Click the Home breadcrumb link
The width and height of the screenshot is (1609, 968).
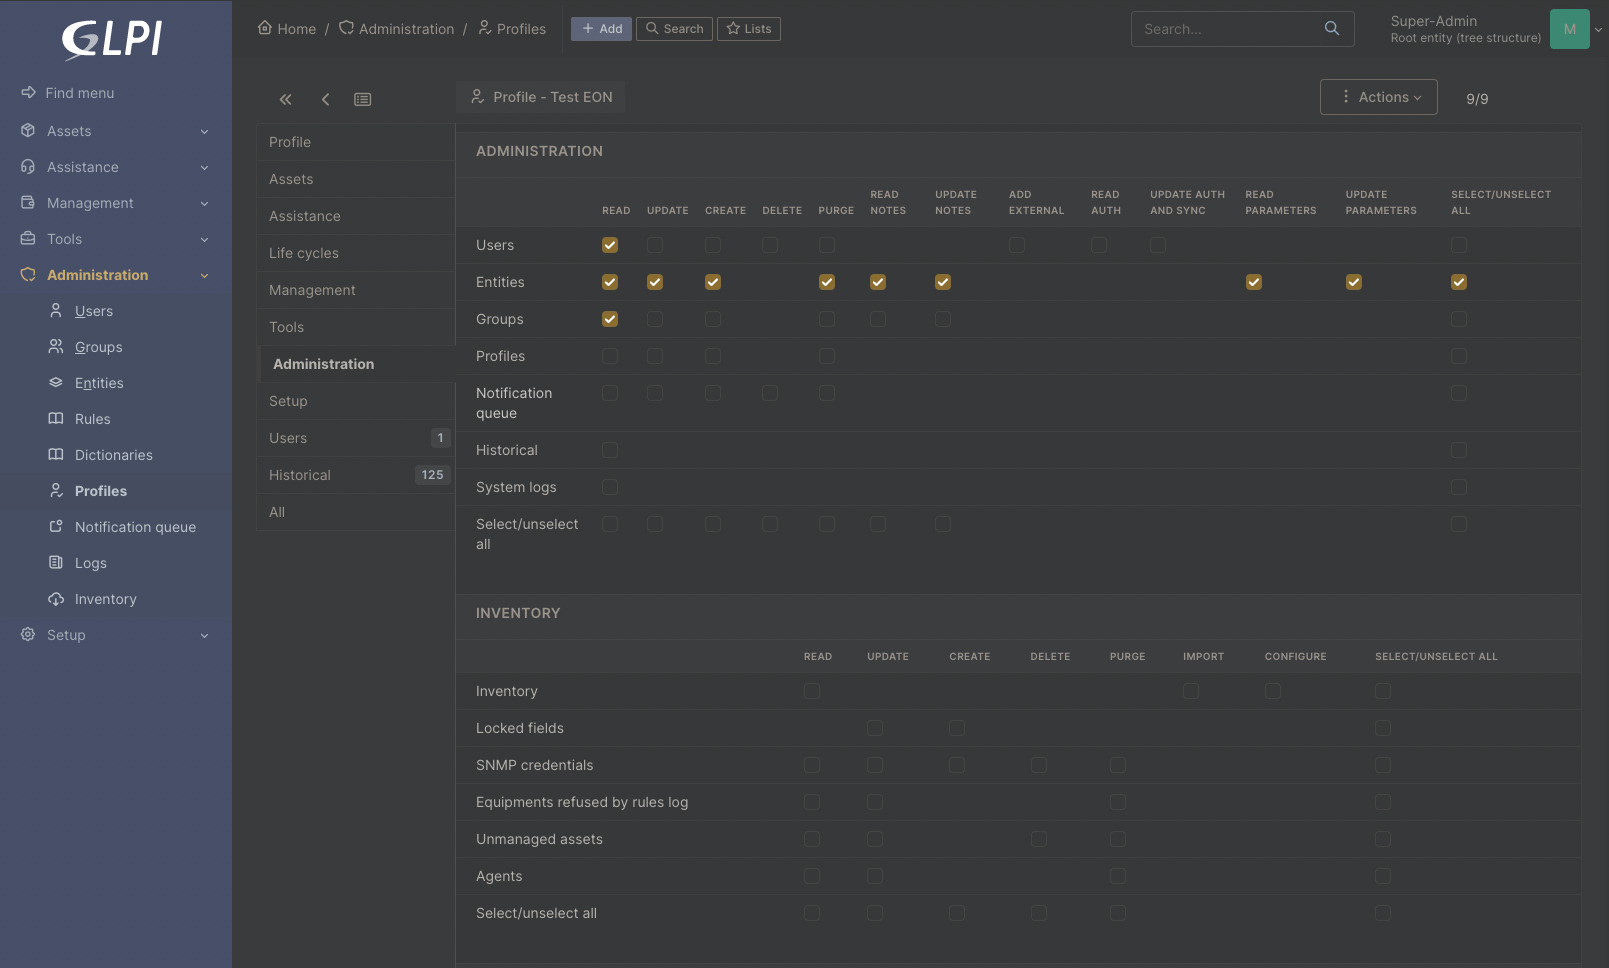pos(287,29)
